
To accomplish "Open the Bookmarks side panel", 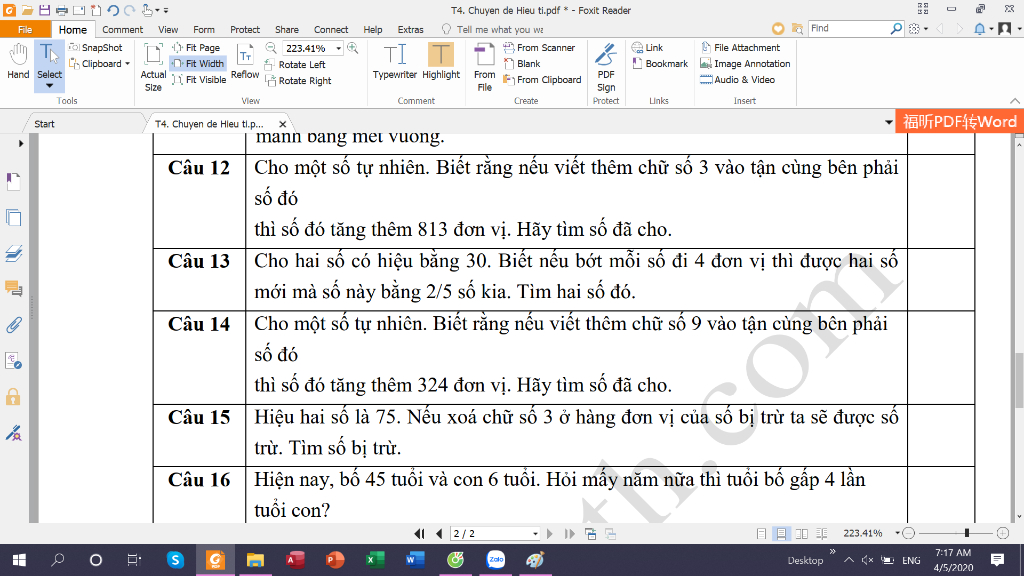I will (x=14, y=181).
